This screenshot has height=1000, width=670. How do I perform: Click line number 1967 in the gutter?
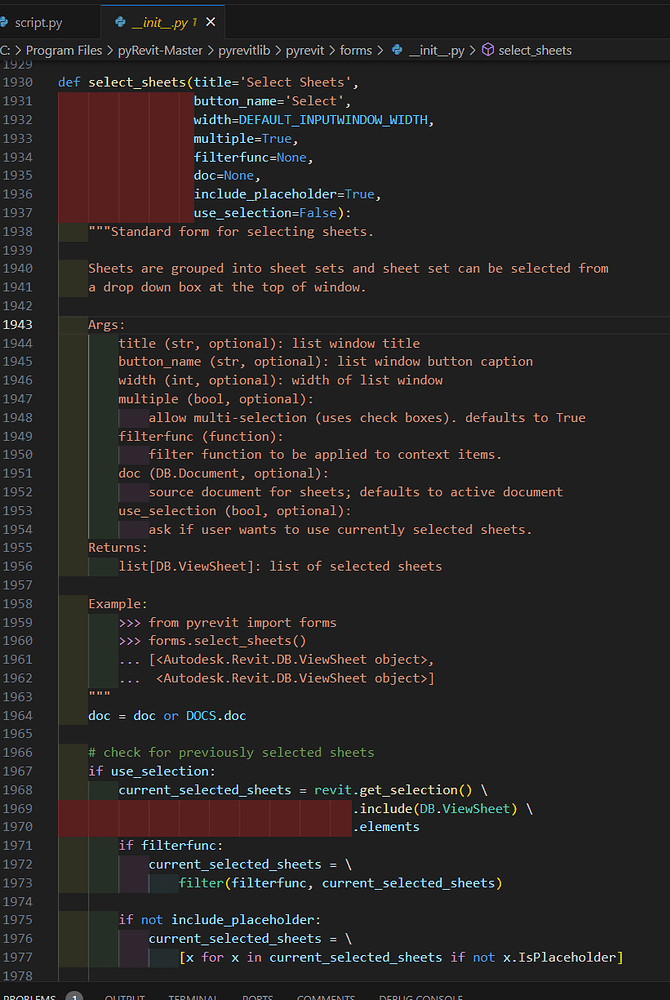click(x=18, y=771)
